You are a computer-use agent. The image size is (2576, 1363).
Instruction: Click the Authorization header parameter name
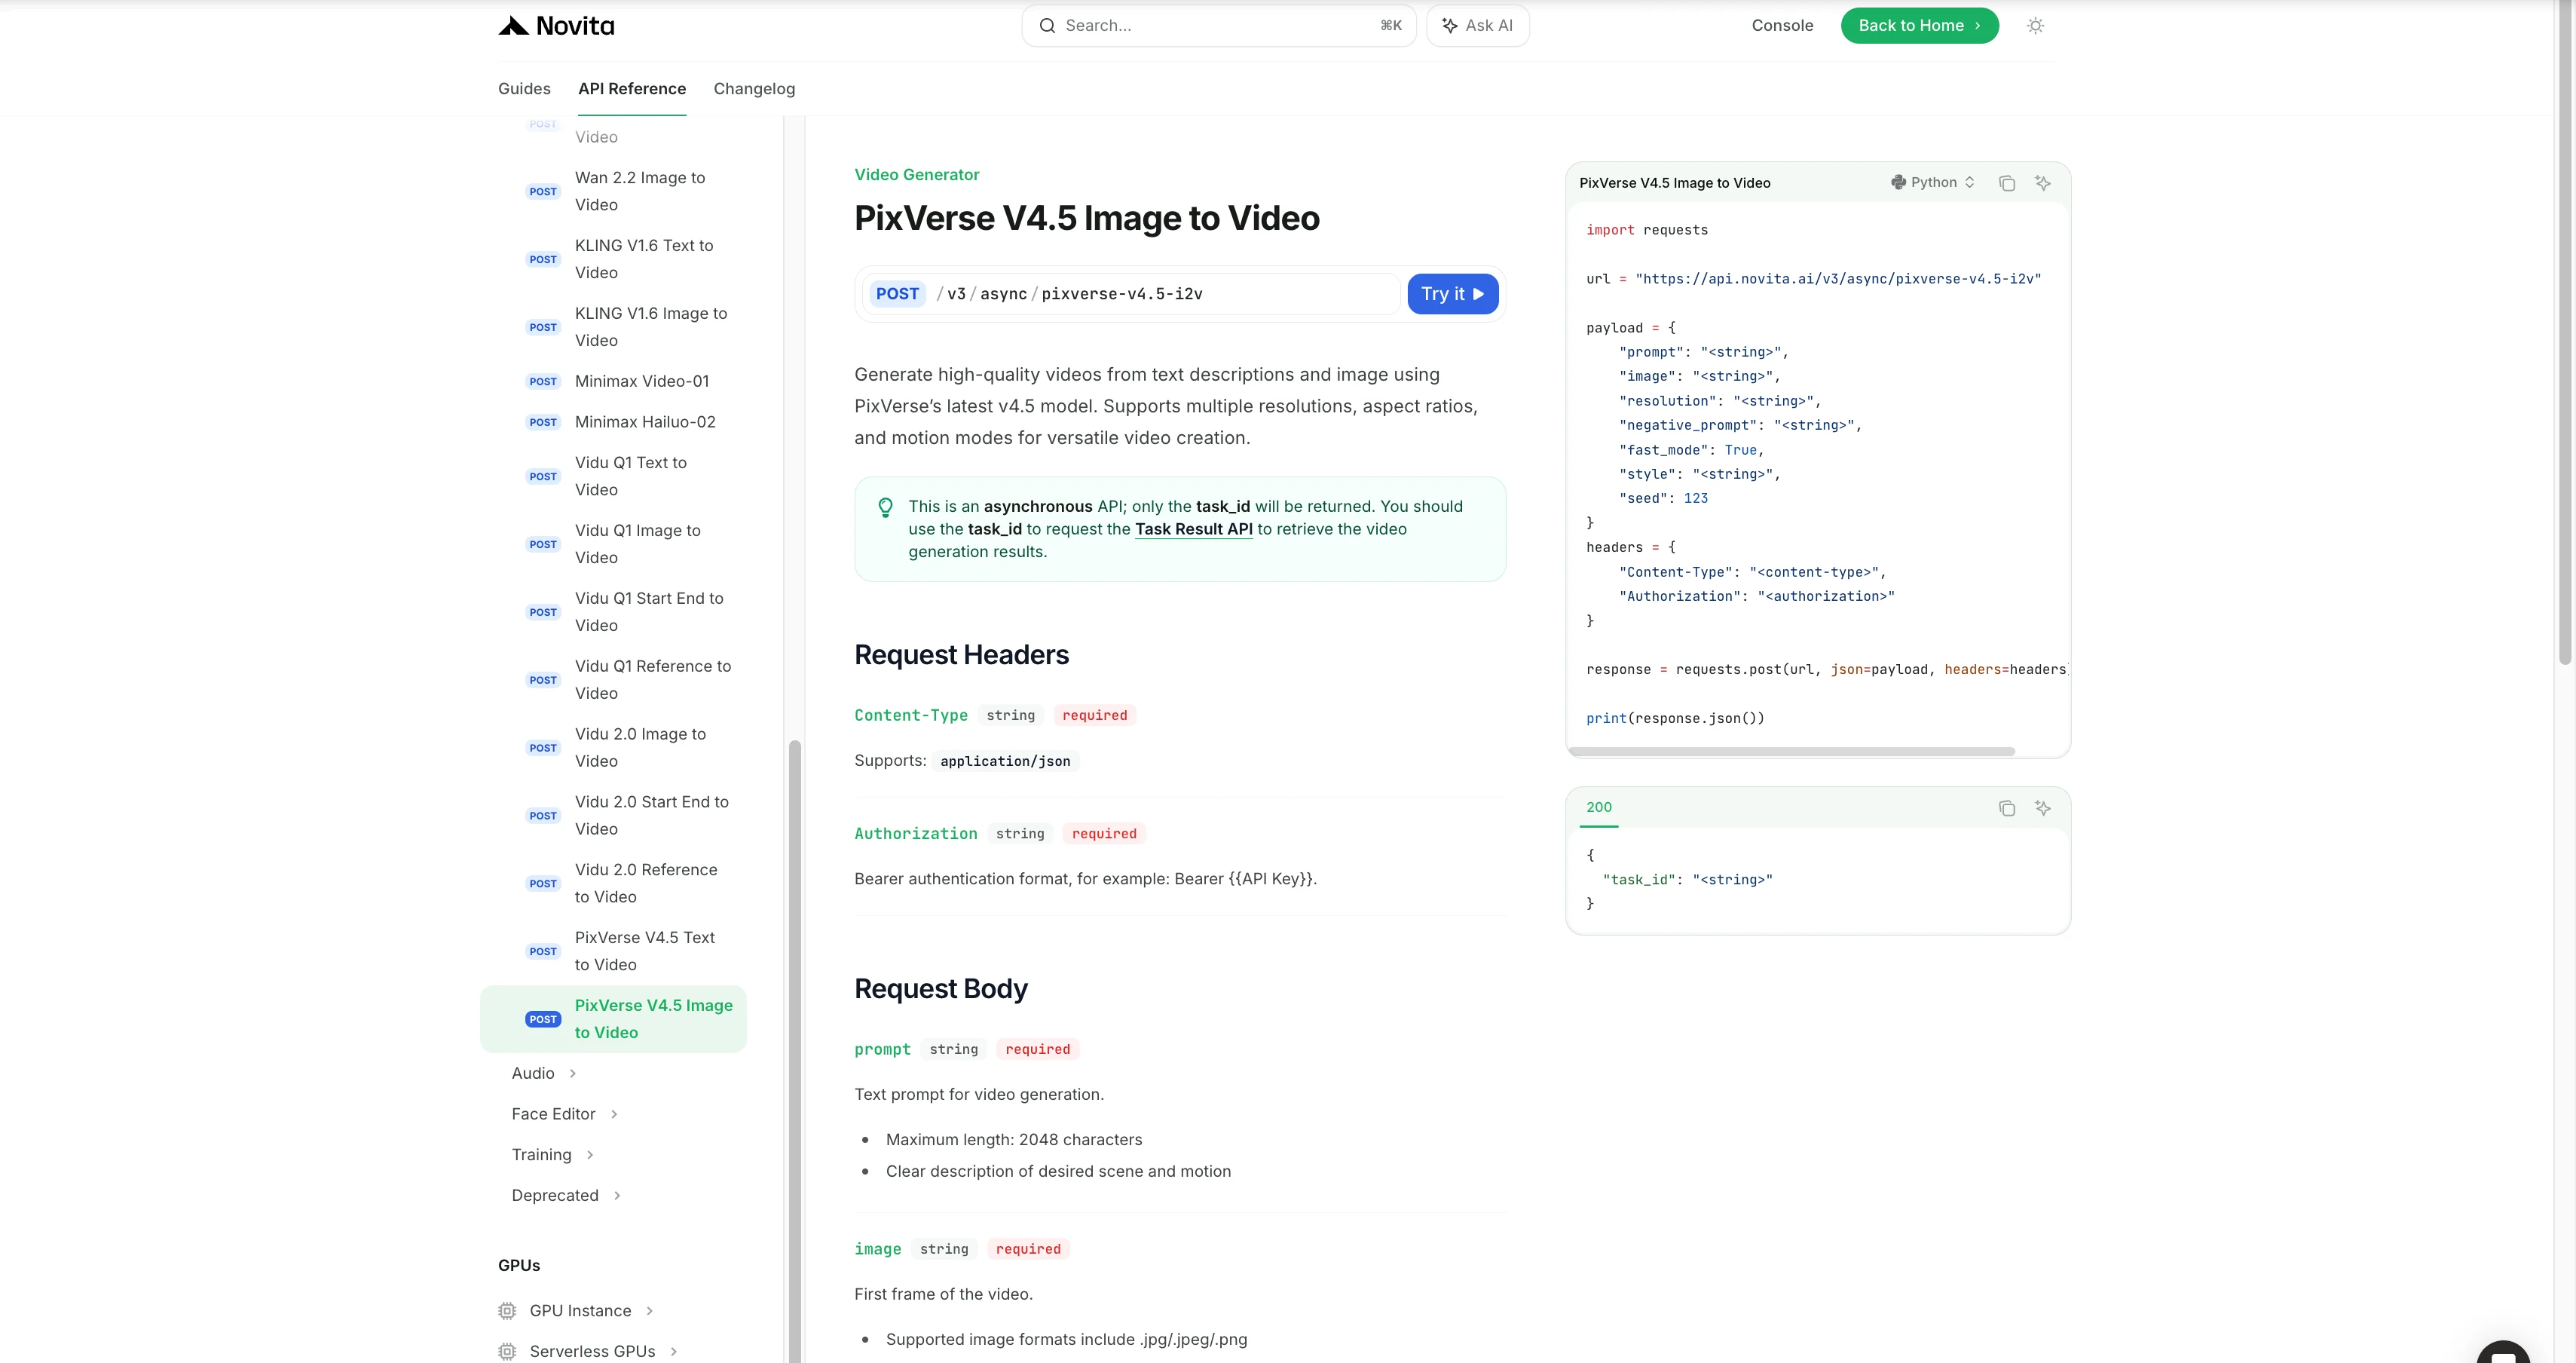click(915, 835)
